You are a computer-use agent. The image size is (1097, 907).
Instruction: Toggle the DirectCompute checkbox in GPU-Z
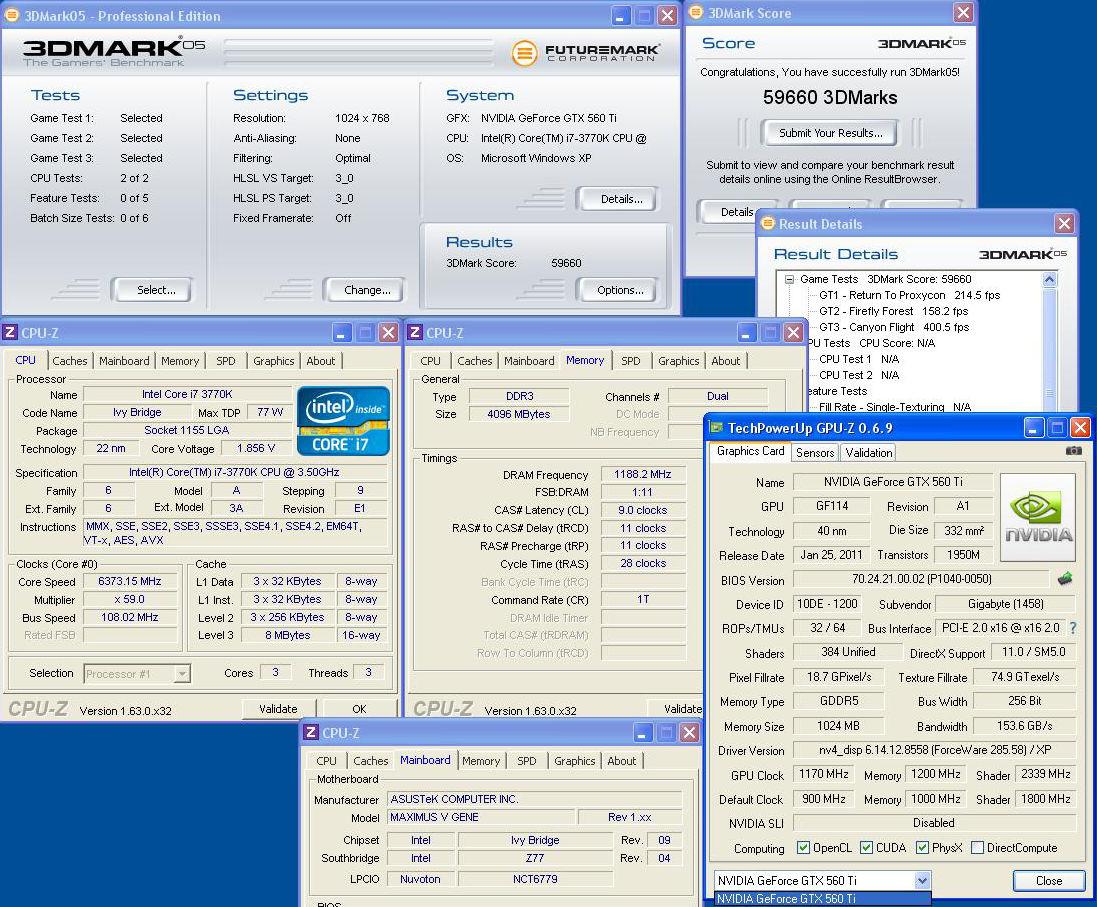point(977,848)
